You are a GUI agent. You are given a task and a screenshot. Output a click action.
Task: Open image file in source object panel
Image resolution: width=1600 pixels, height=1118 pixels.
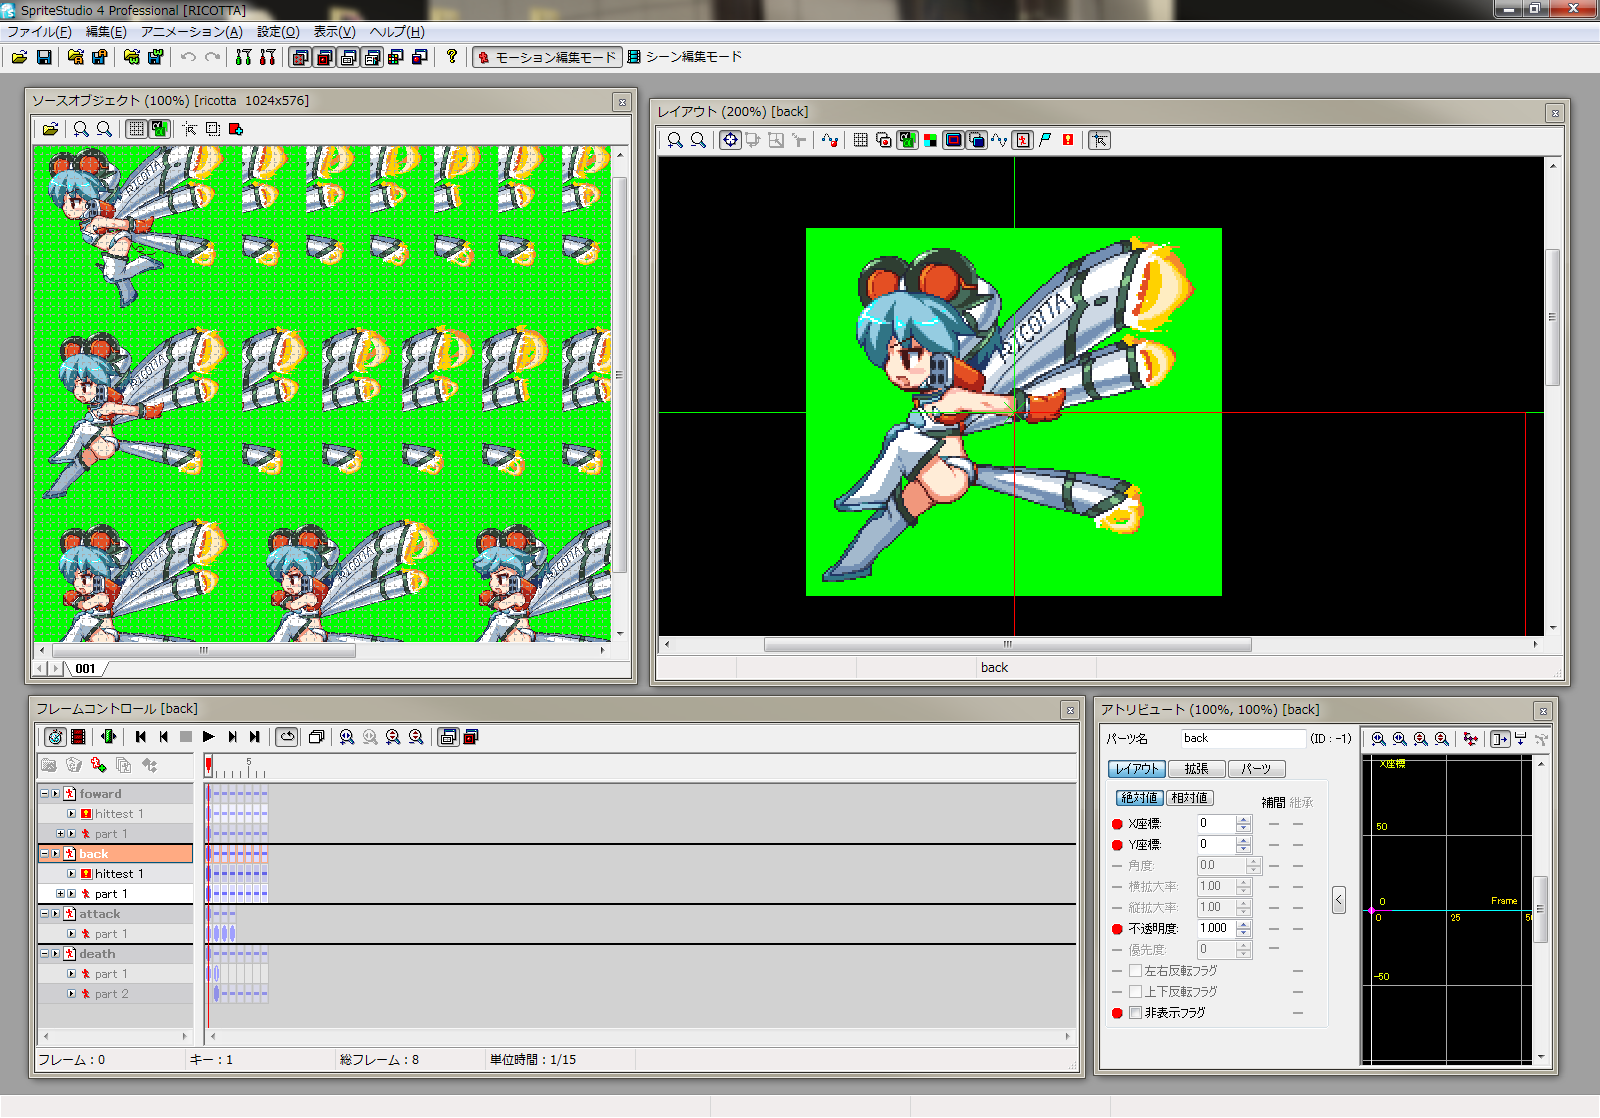click(50, 129)
